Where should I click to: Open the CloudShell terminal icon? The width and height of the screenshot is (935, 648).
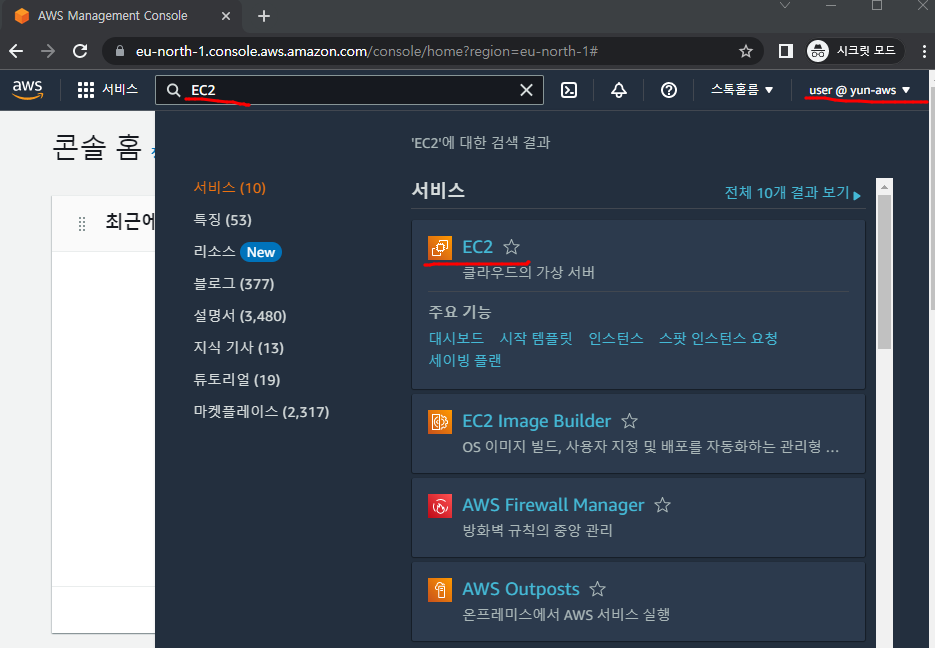tap(569, 90)
